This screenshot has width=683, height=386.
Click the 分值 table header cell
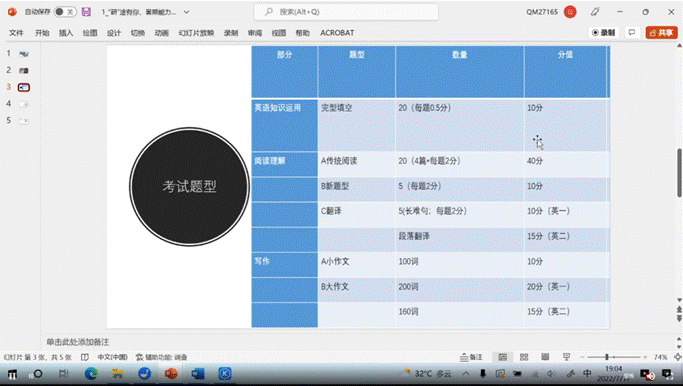(565, 72)
